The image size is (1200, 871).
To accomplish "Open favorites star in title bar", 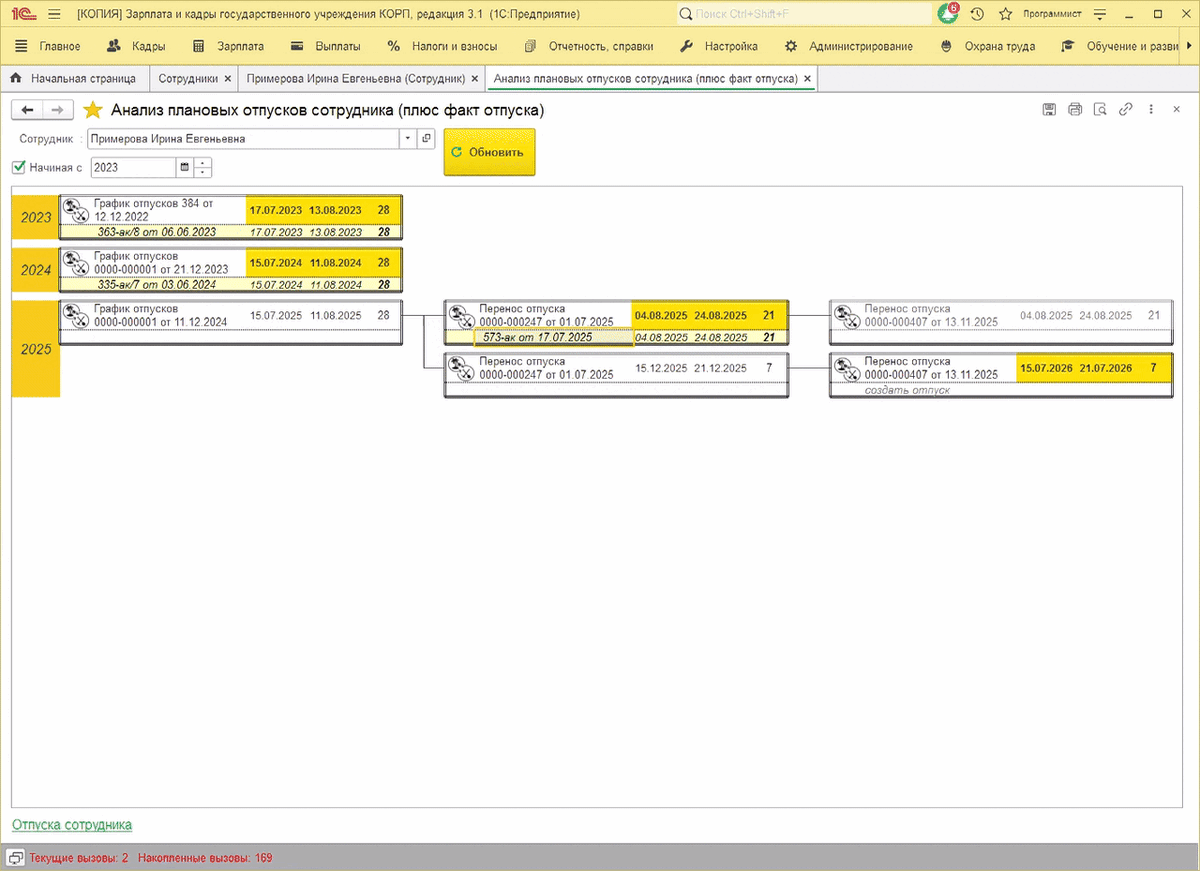I will pos(1005,14).
